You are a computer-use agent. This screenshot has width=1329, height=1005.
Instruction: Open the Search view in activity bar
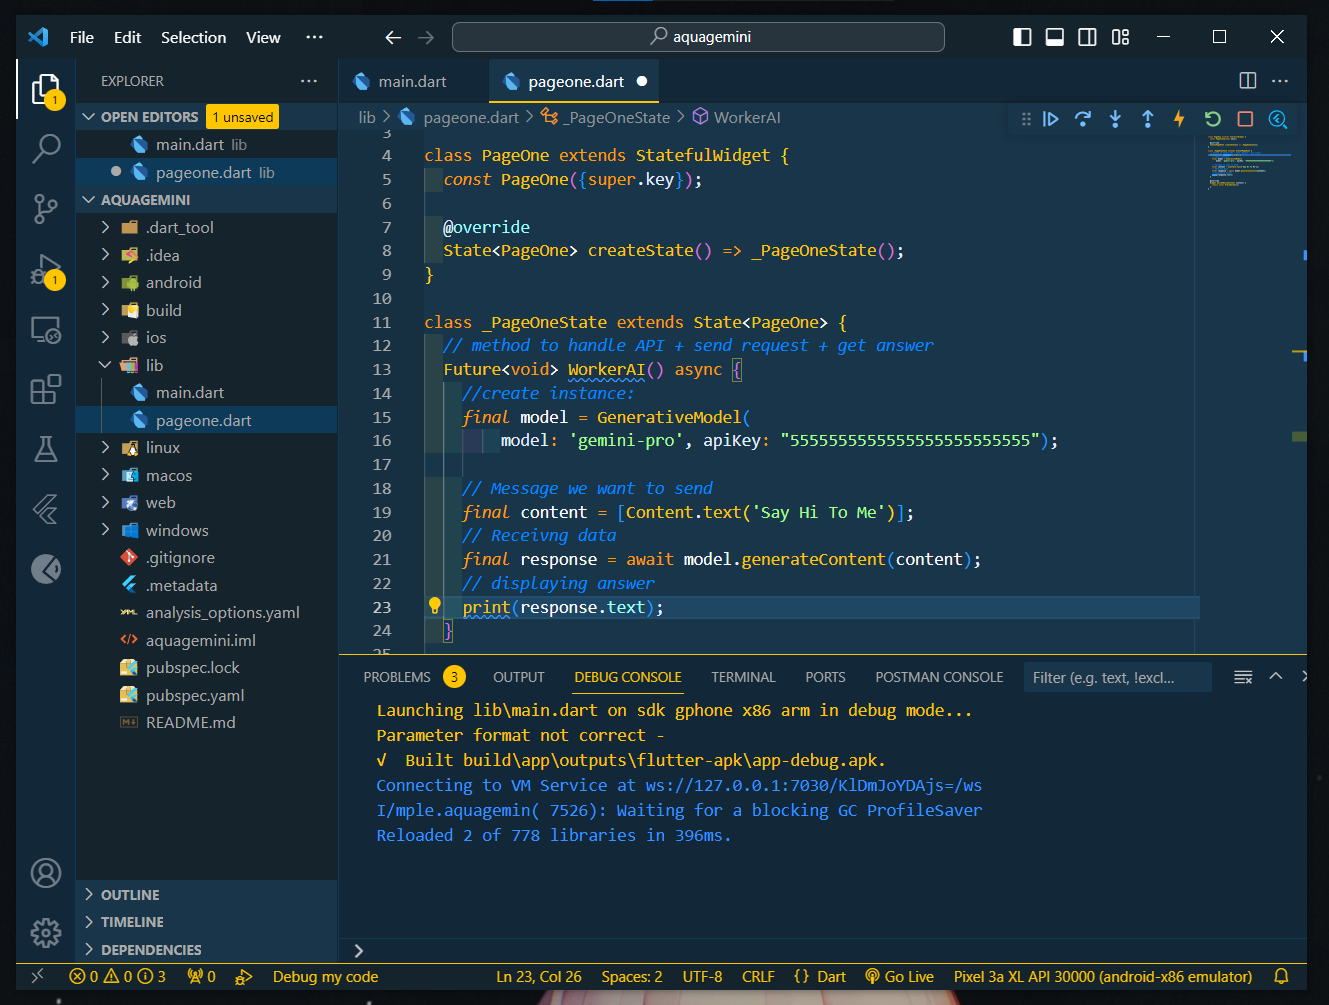point(46,148)
